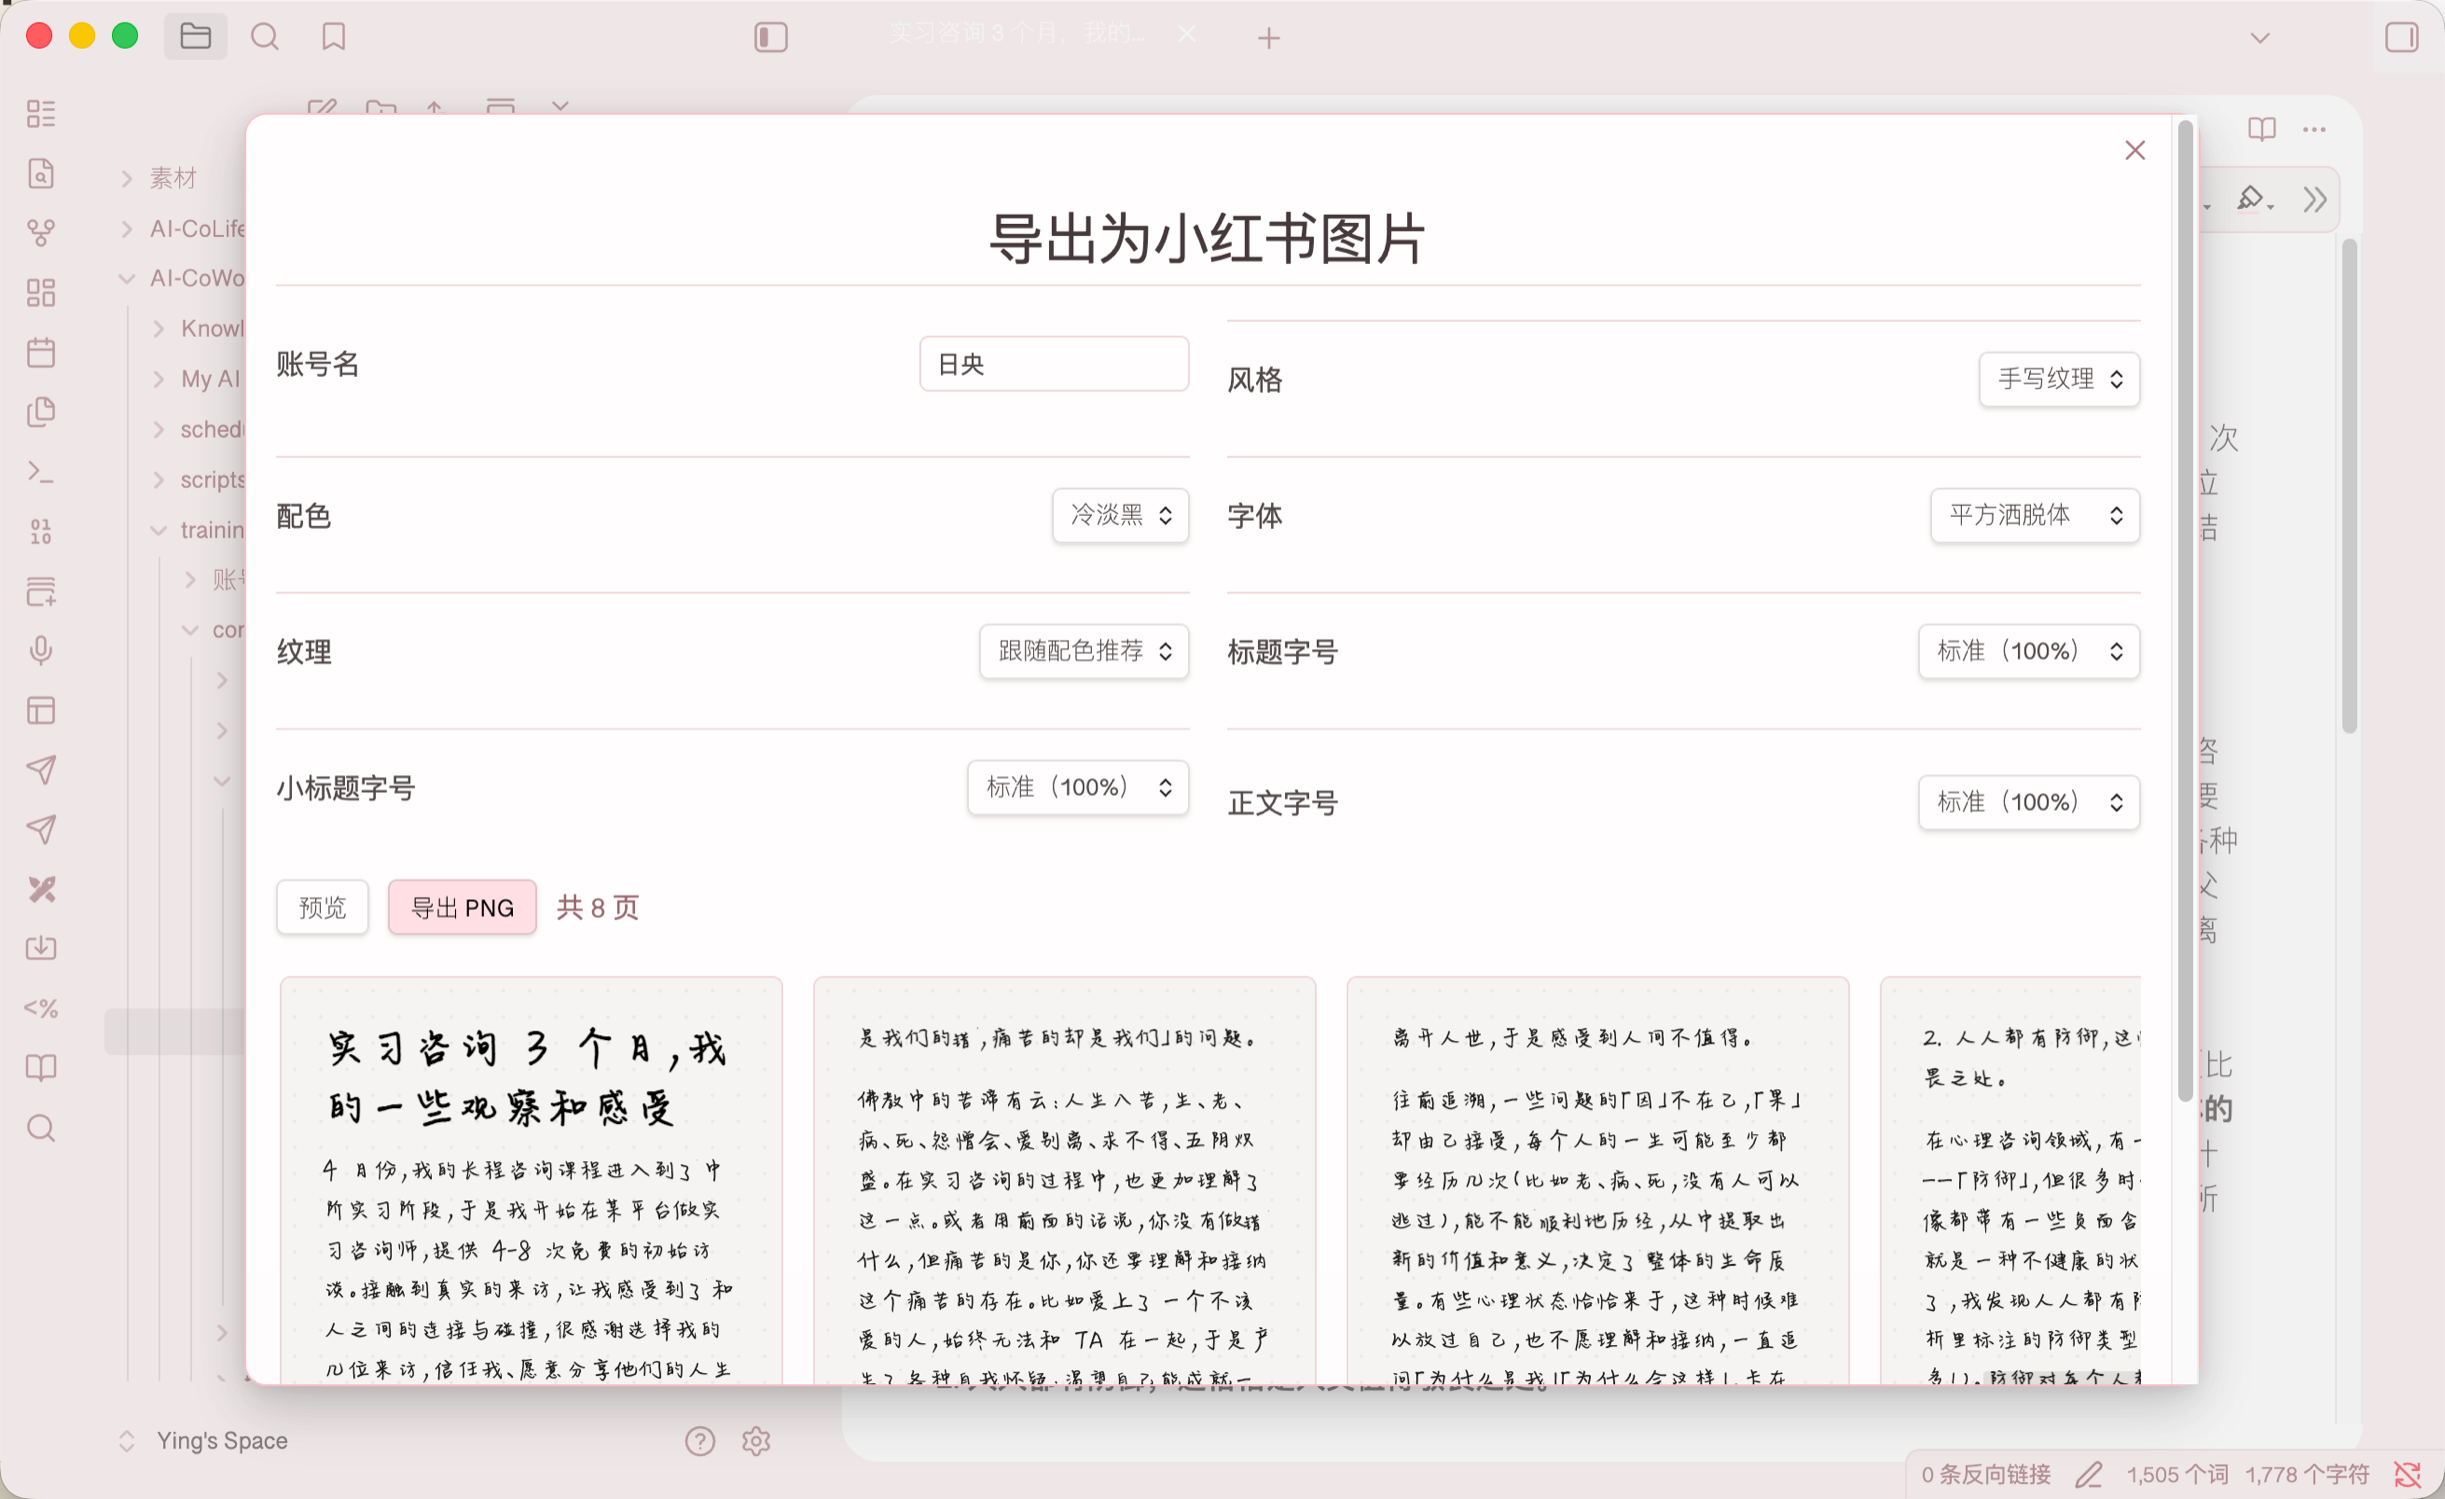Screen dimensions: 2445x1499
Task: Click the account name field containing 日央
Action: click(x=1054, y=364)
